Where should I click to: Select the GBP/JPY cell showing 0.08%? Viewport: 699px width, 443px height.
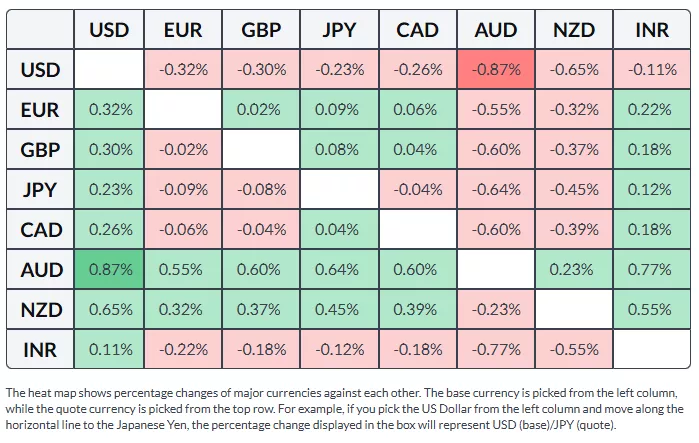[340, 150]
